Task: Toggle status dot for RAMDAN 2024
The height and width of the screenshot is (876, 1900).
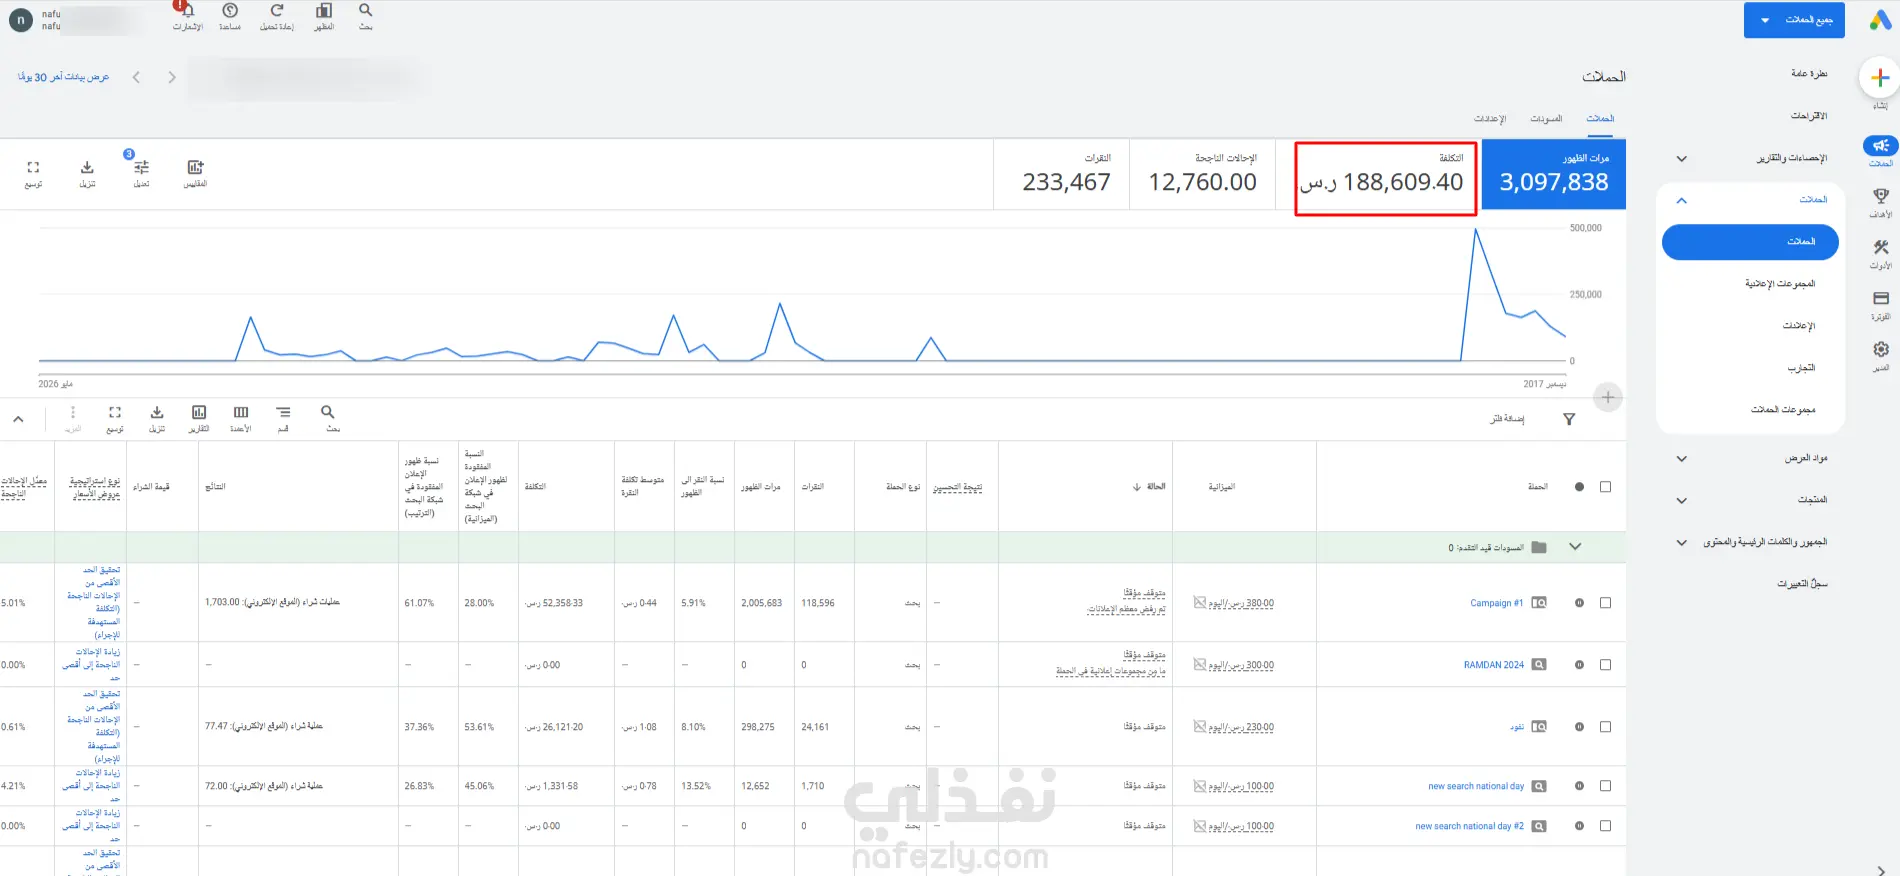Action: (x=1579, y=665)
